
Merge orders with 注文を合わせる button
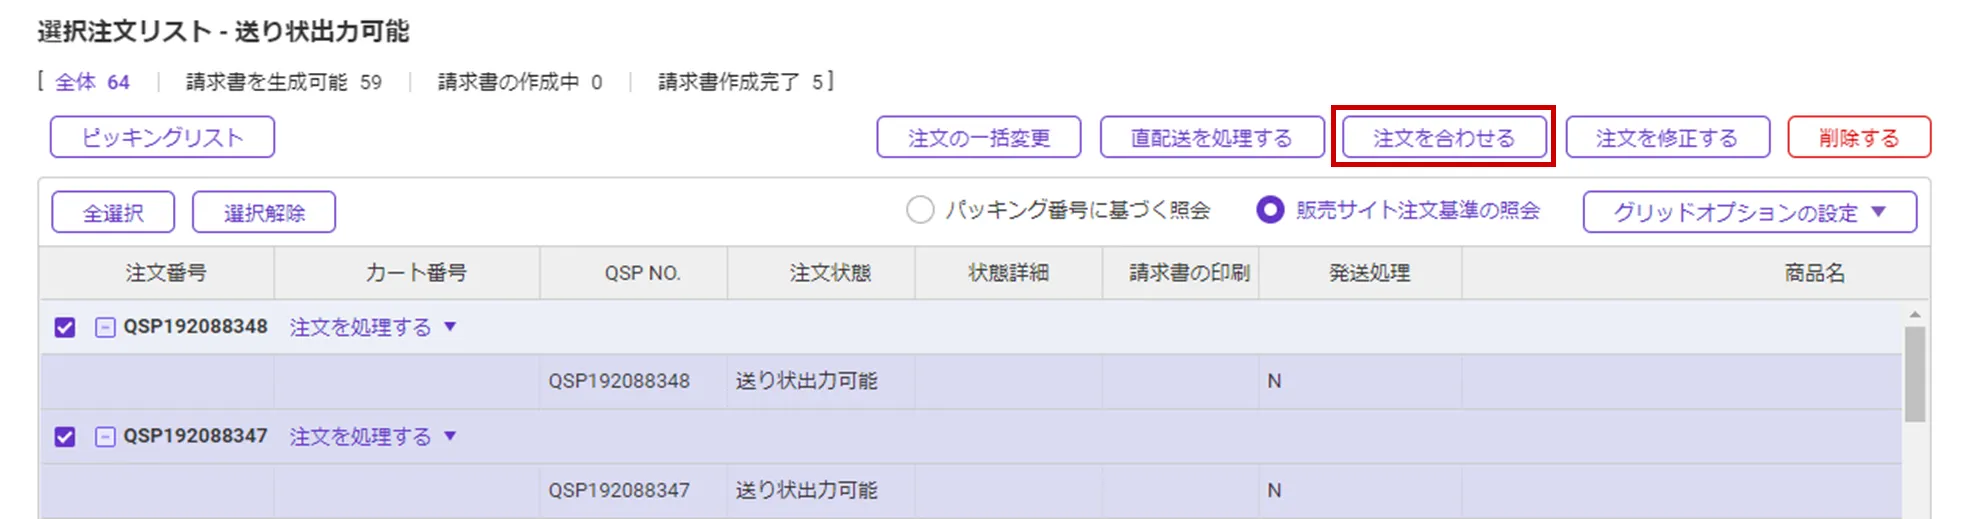1443,138
